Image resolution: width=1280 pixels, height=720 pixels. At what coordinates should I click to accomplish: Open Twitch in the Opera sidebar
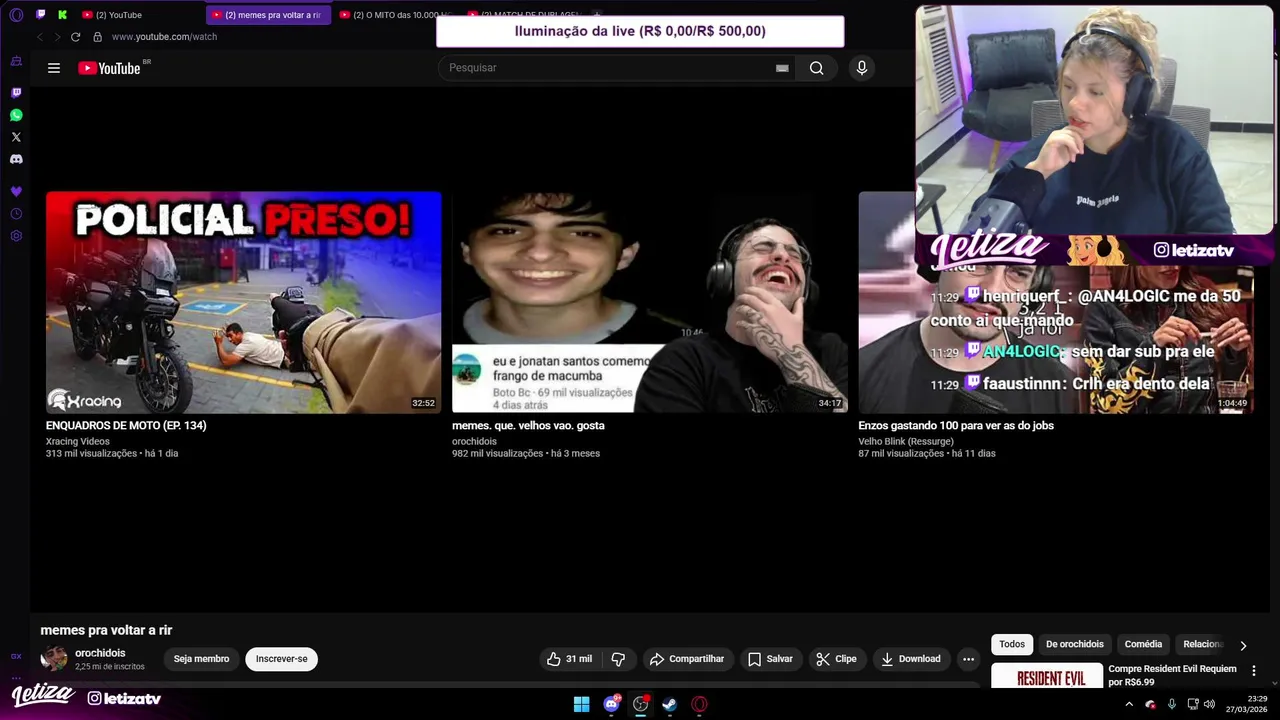[x=16, y=93]
